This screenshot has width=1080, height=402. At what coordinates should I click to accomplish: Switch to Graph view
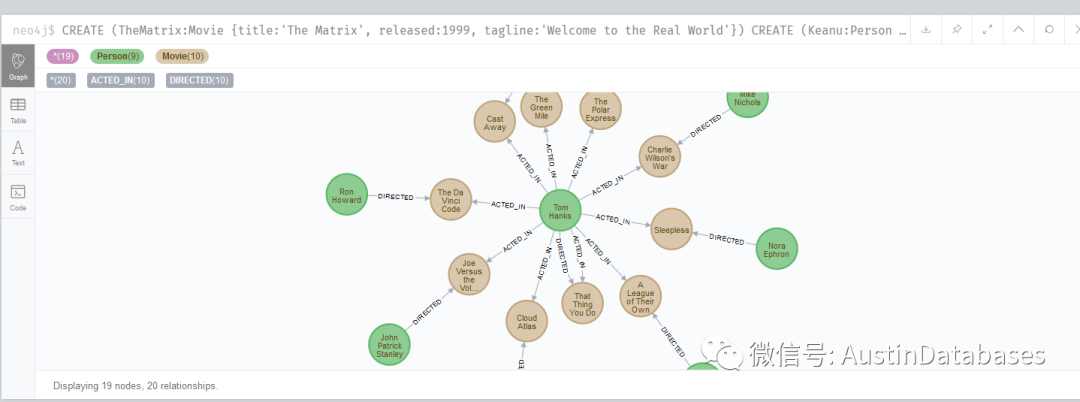tap(18, 65)
